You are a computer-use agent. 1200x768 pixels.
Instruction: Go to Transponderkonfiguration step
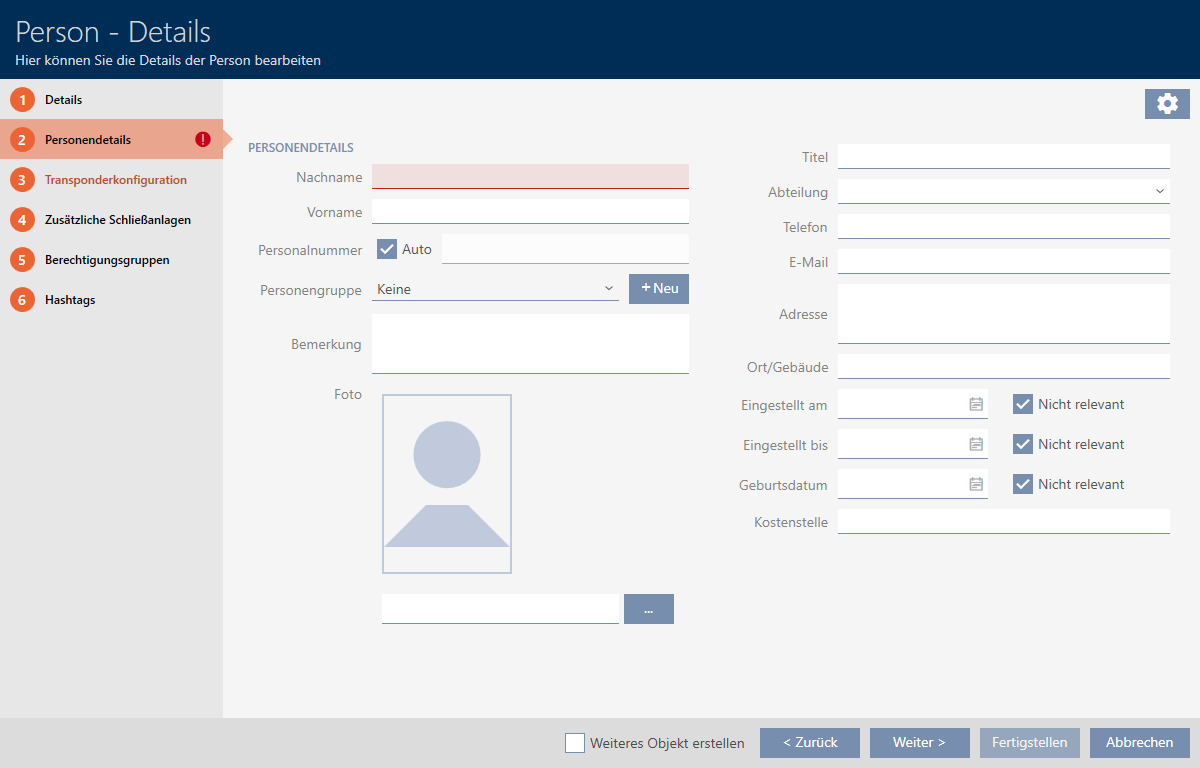pos(115,180)
